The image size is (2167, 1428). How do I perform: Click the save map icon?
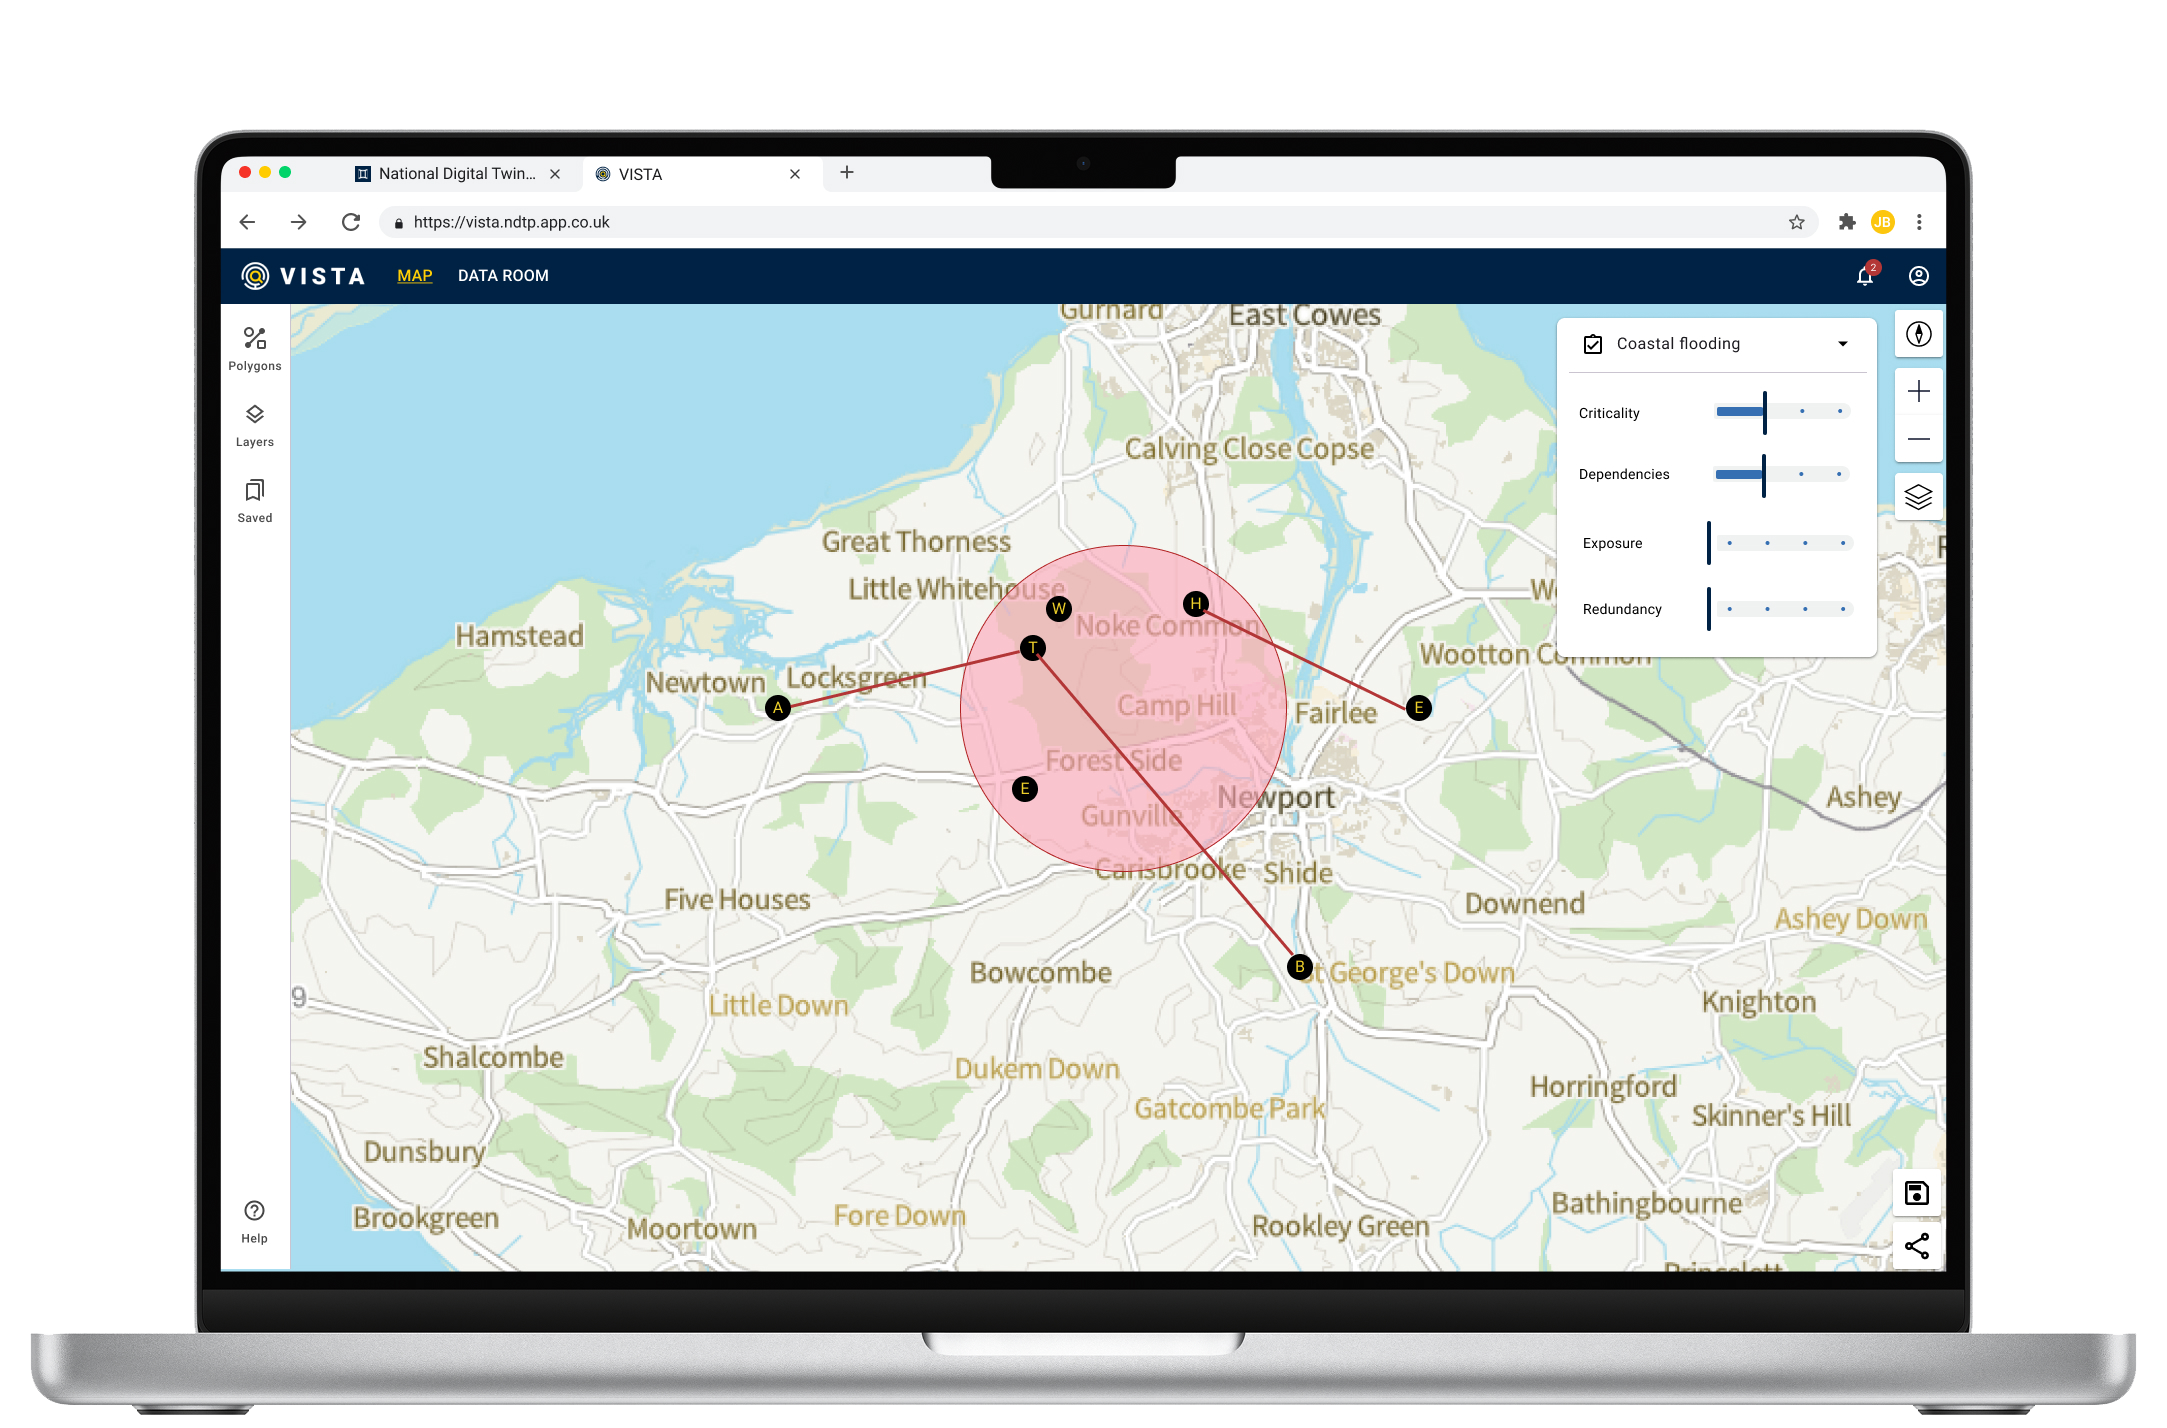[x=1915, y=1192]
